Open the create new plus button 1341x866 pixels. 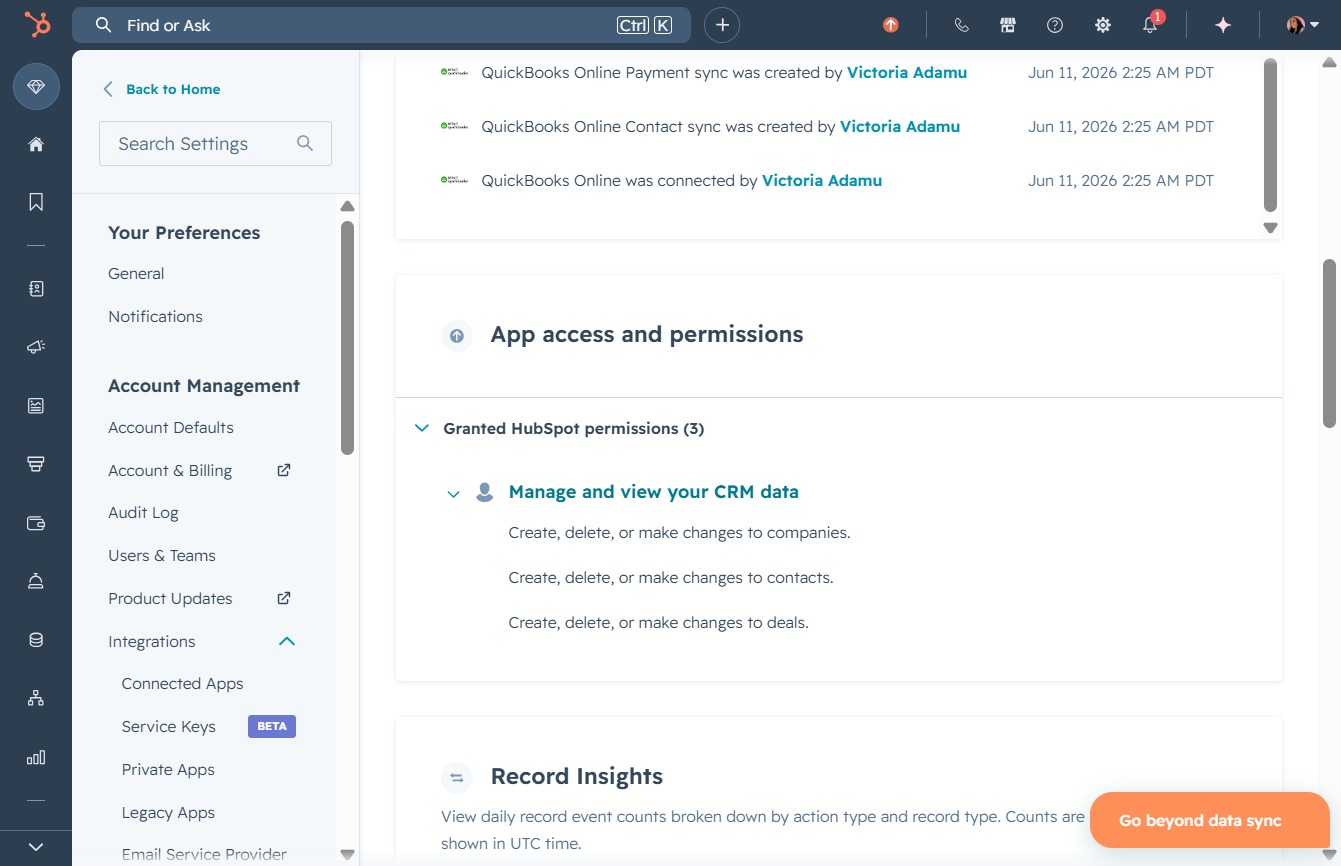point(722,25)
